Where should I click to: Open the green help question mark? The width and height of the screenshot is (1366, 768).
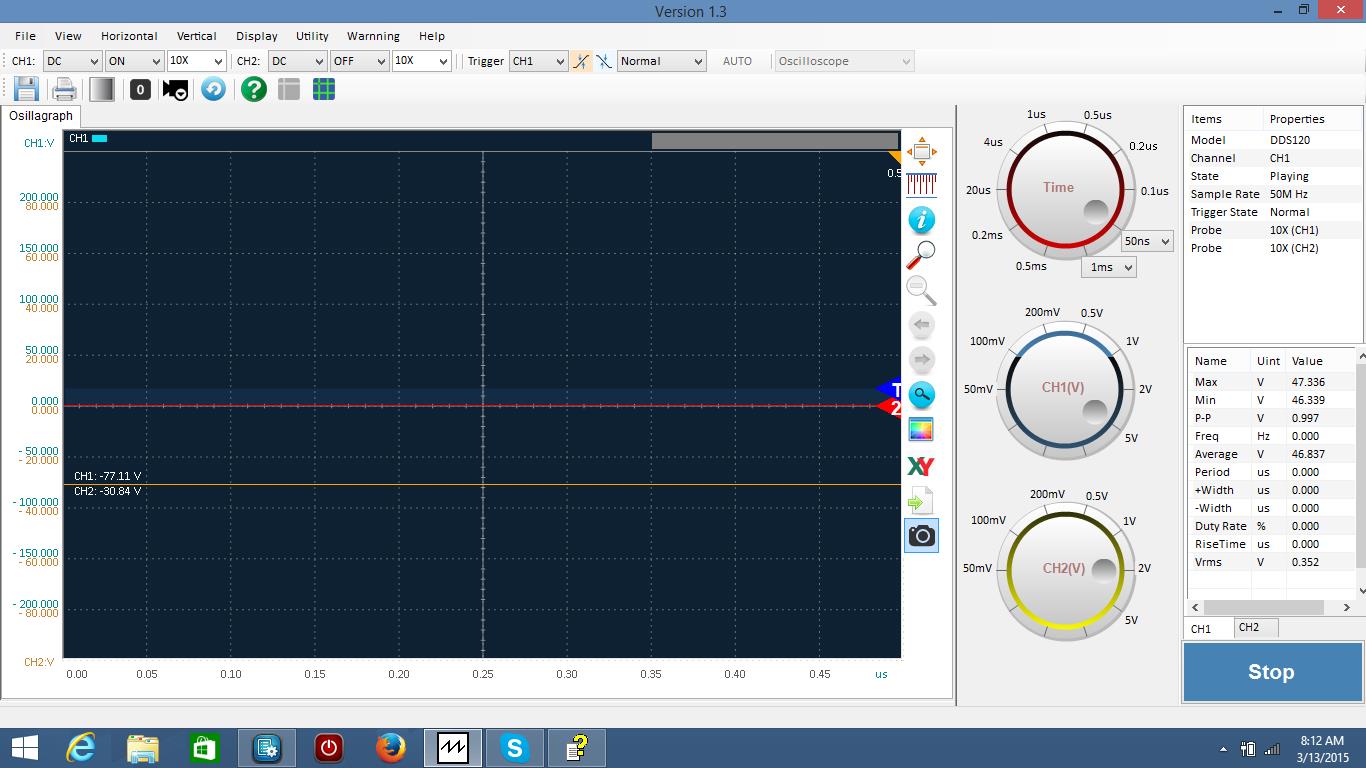coord(254,89)
